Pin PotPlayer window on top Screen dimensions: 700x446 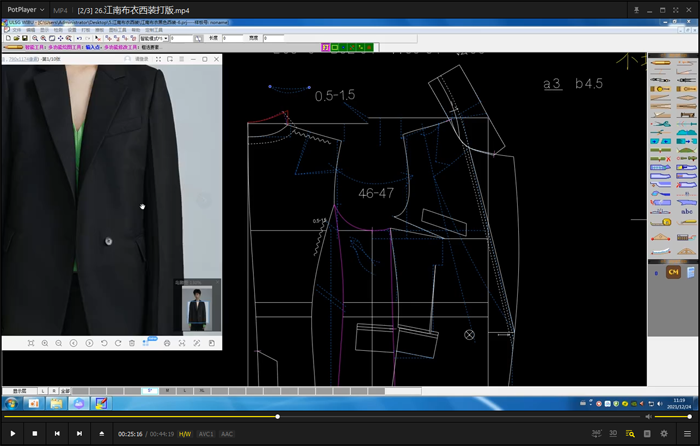point(637,10)
